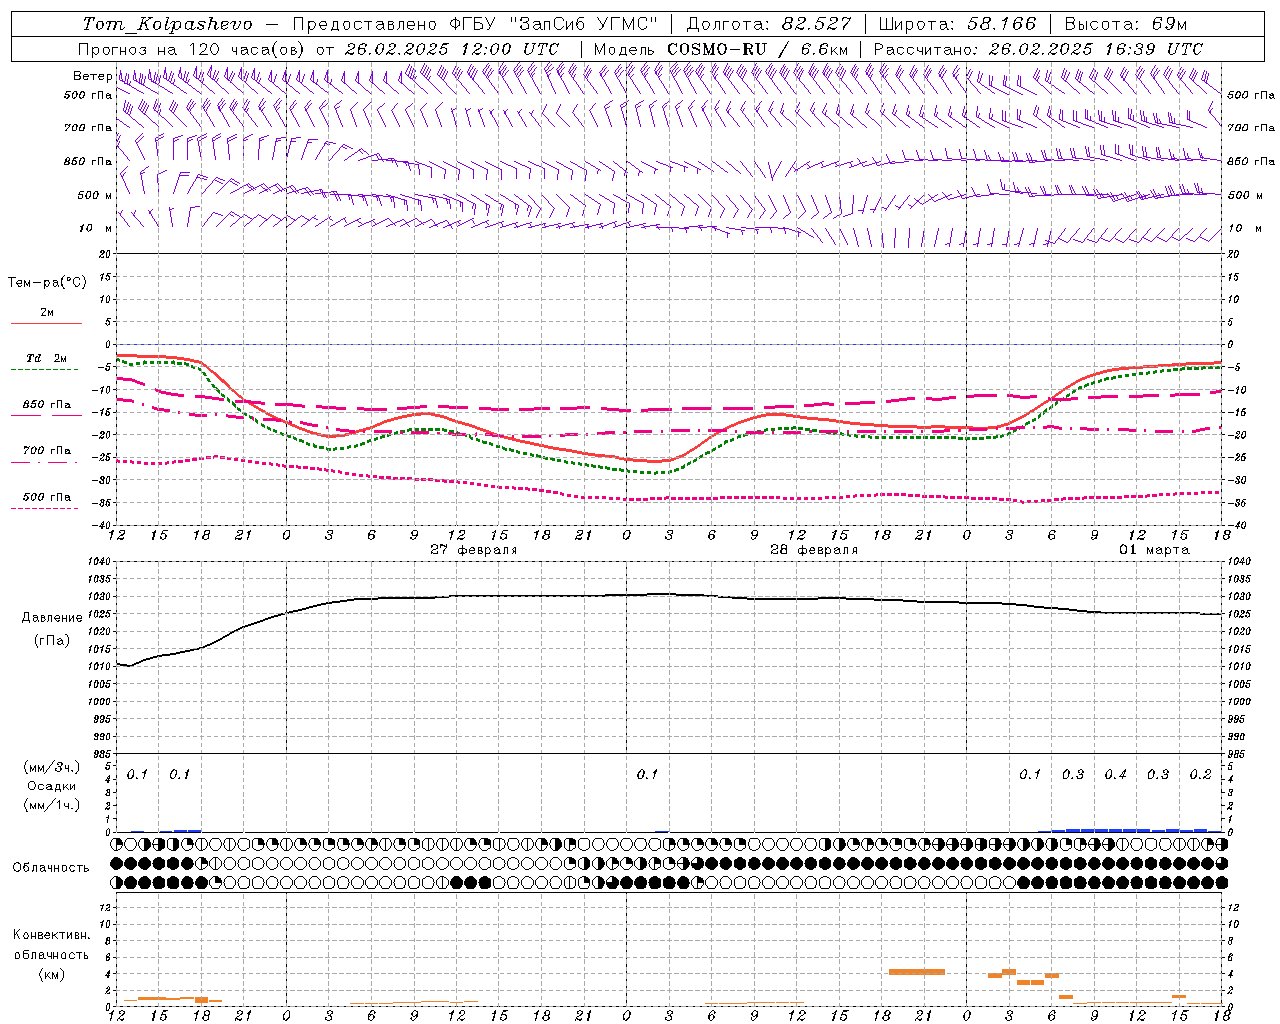Viewport: 1280px width, 1024px height.
Task: Click the Широта: 58.166 value
Action: (958, 24)
